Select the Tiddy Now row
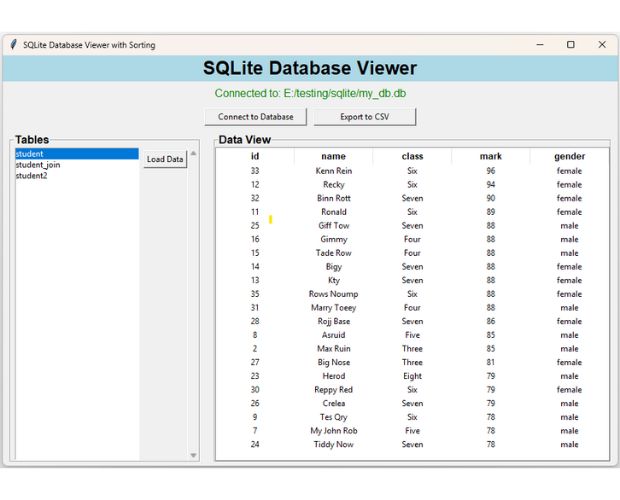Viewport: 620px width, 500px height. [x=412, y=444]
